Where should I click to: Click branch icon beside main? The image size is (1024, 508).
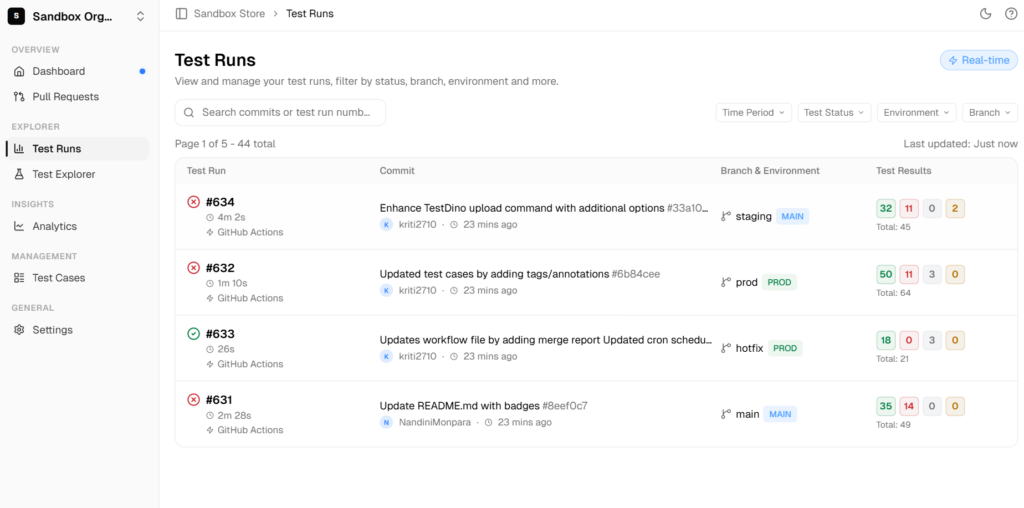coord(726,414)
